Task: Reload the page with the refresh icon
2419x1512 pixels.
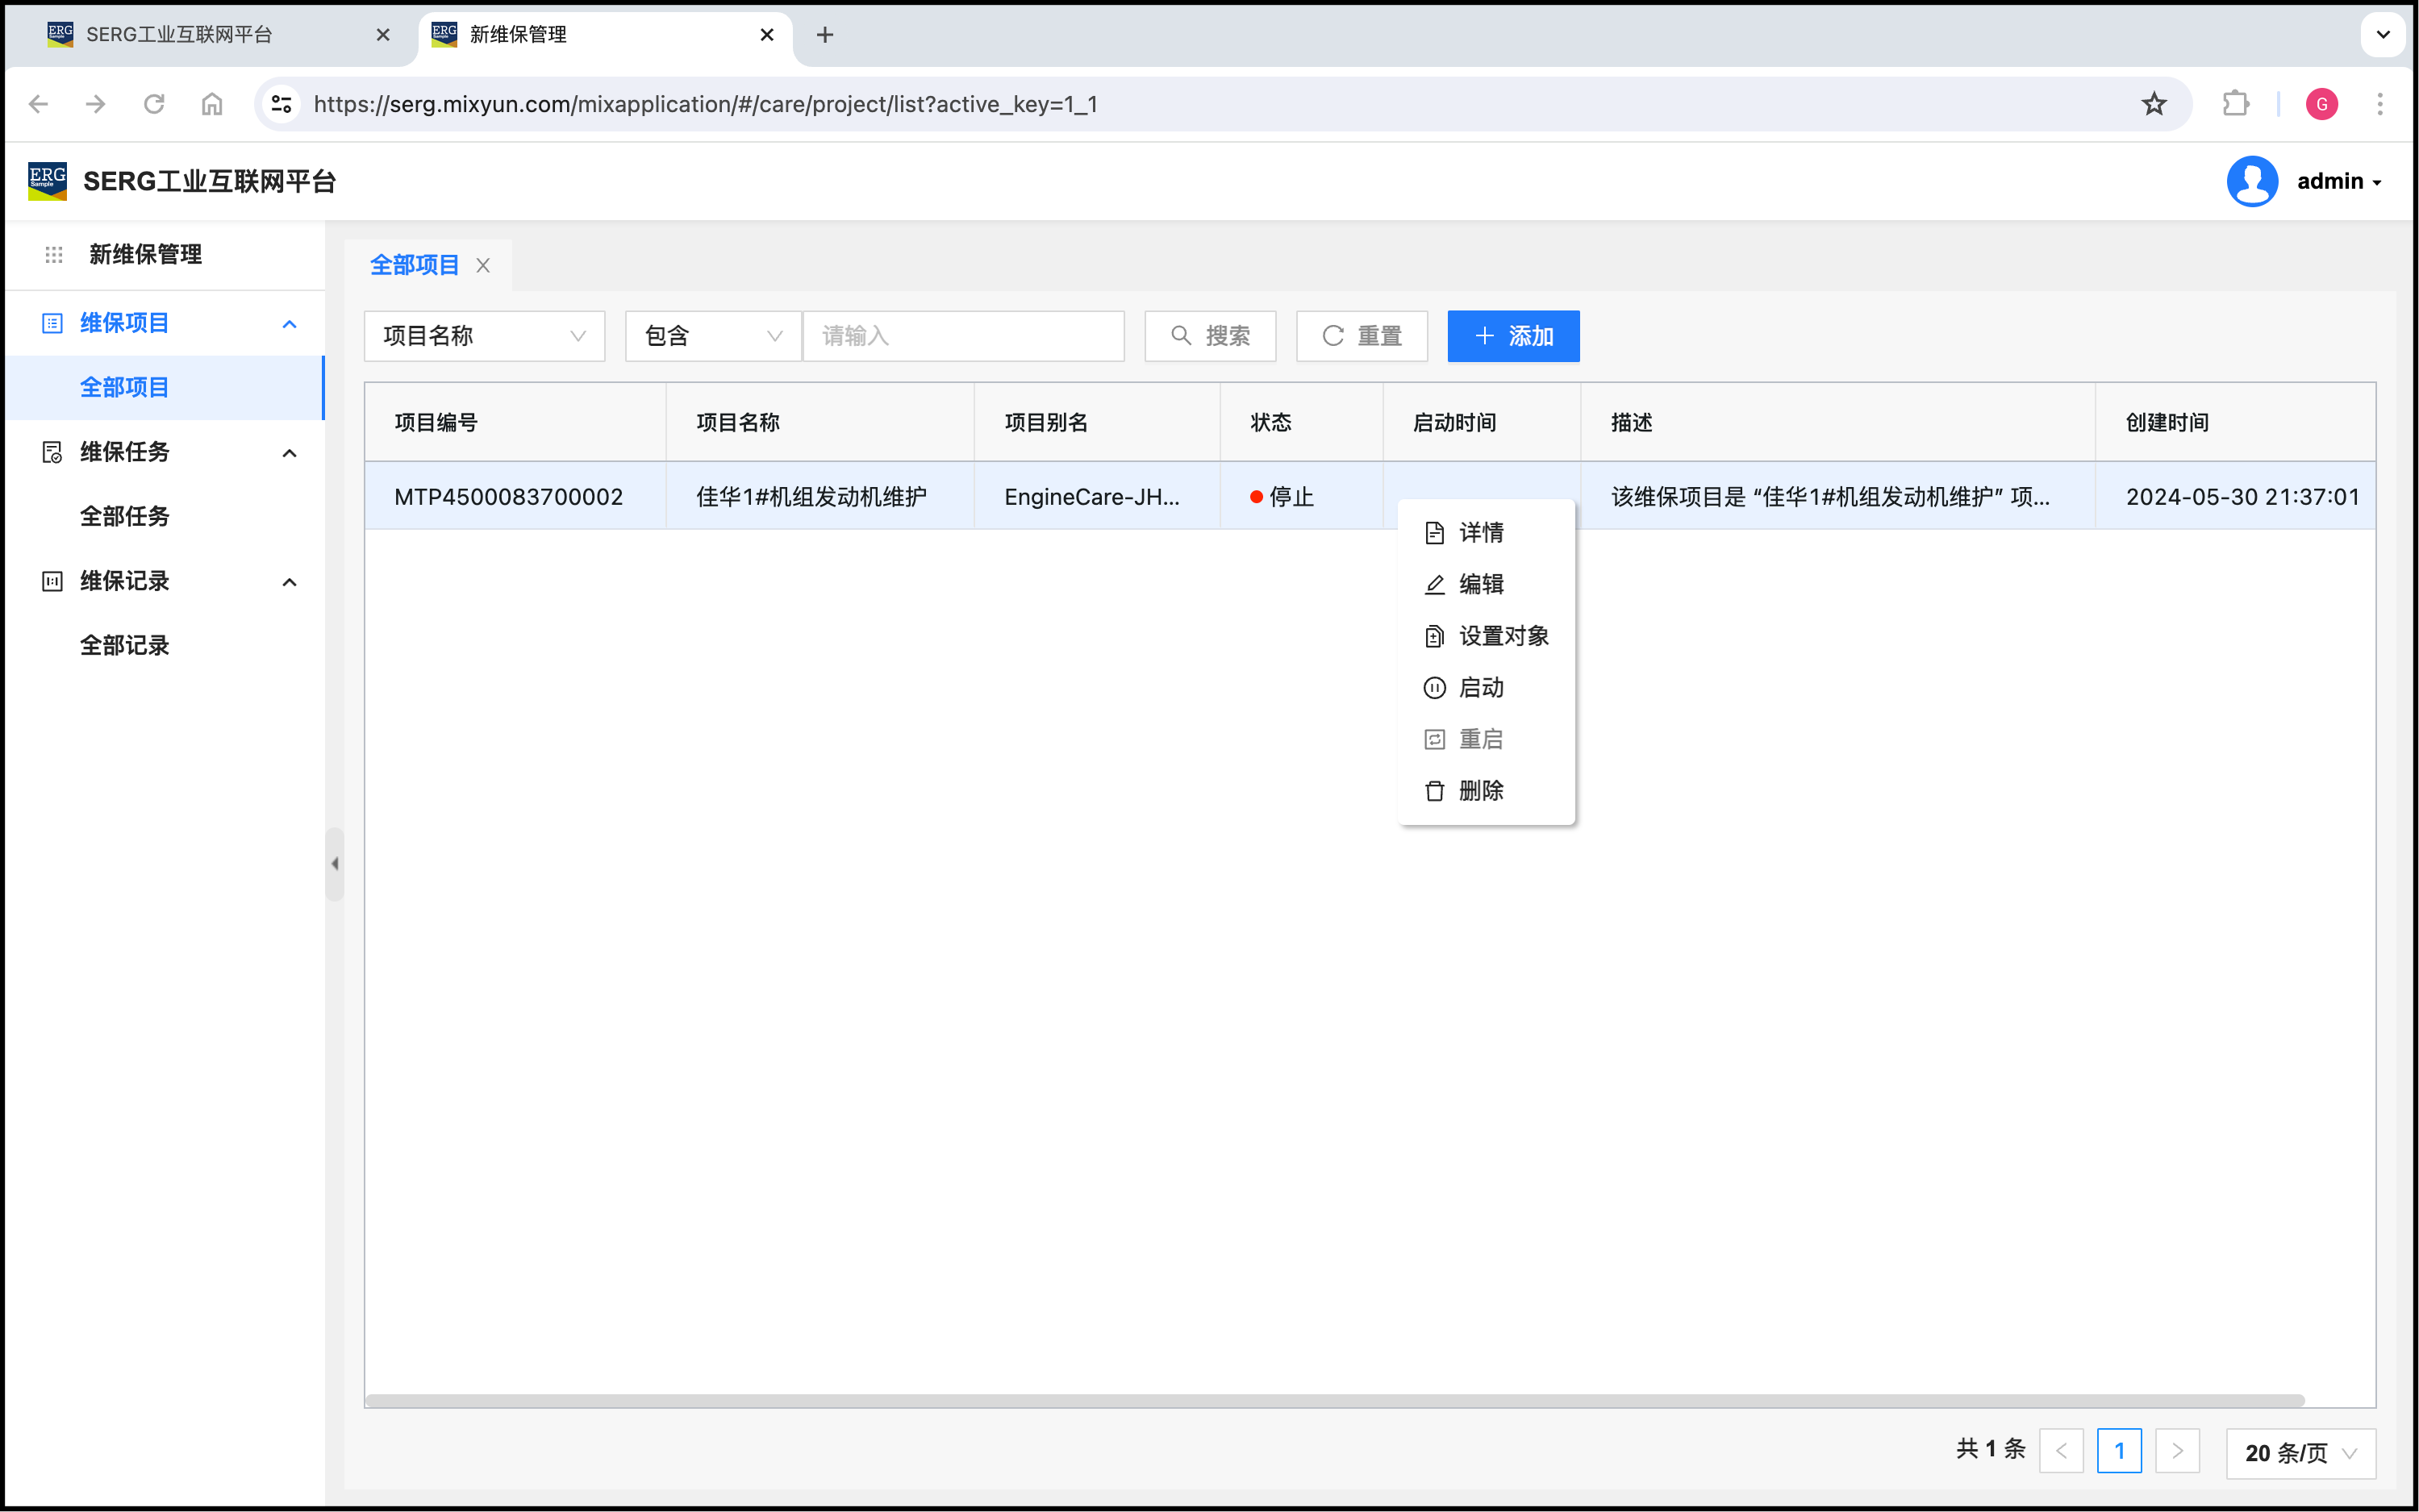Action: click(154, 104)
